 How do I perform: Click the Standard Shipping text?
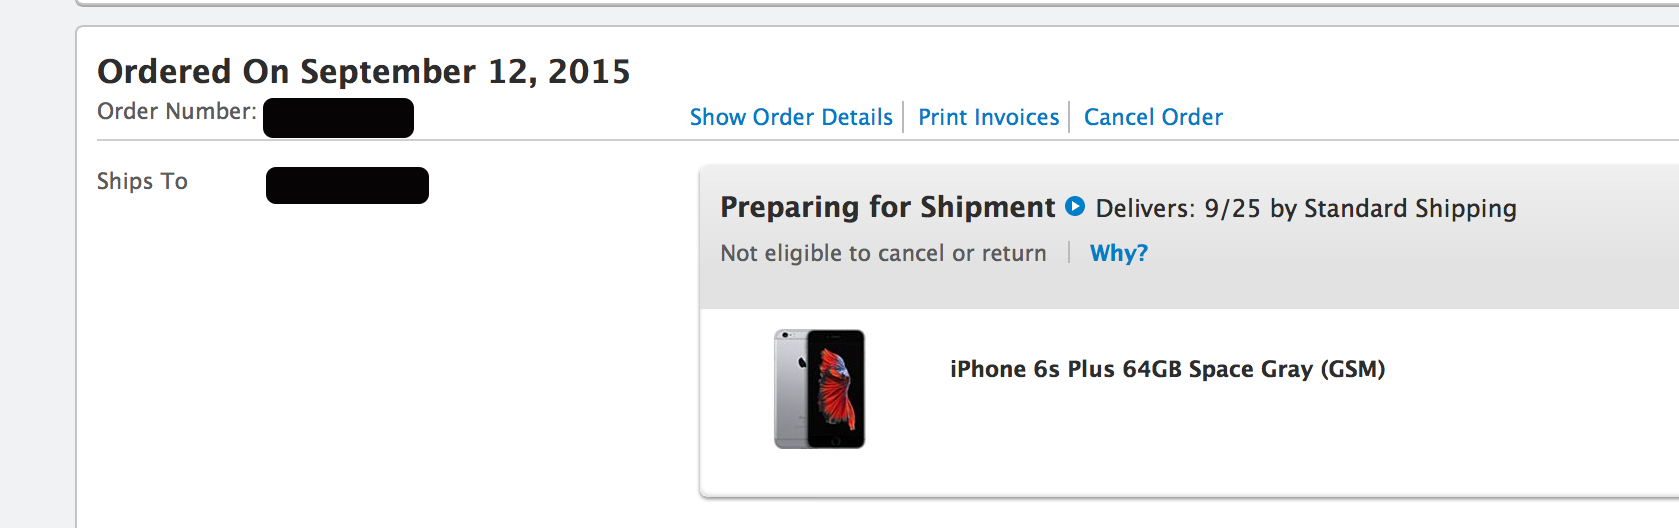tap(1410, 208)
